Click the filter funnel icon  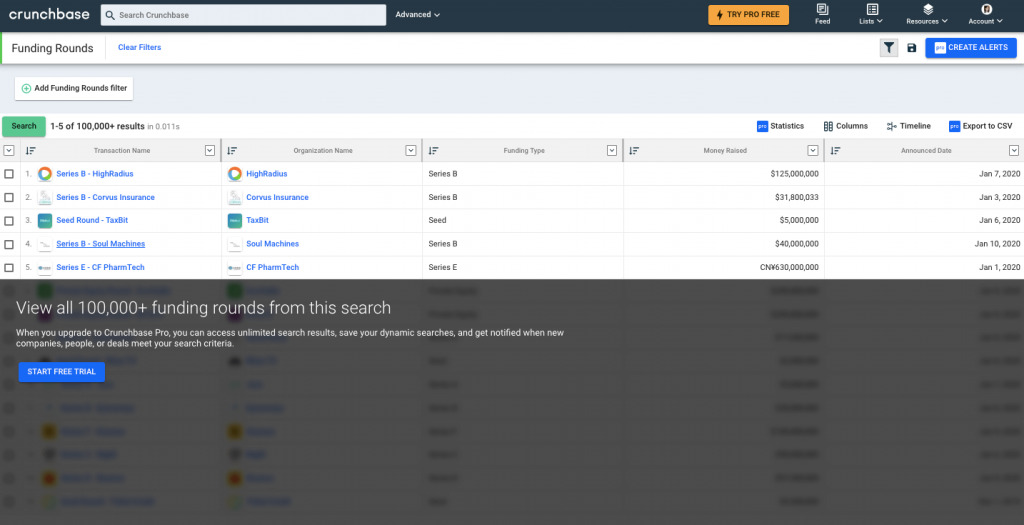click(888, 48)
